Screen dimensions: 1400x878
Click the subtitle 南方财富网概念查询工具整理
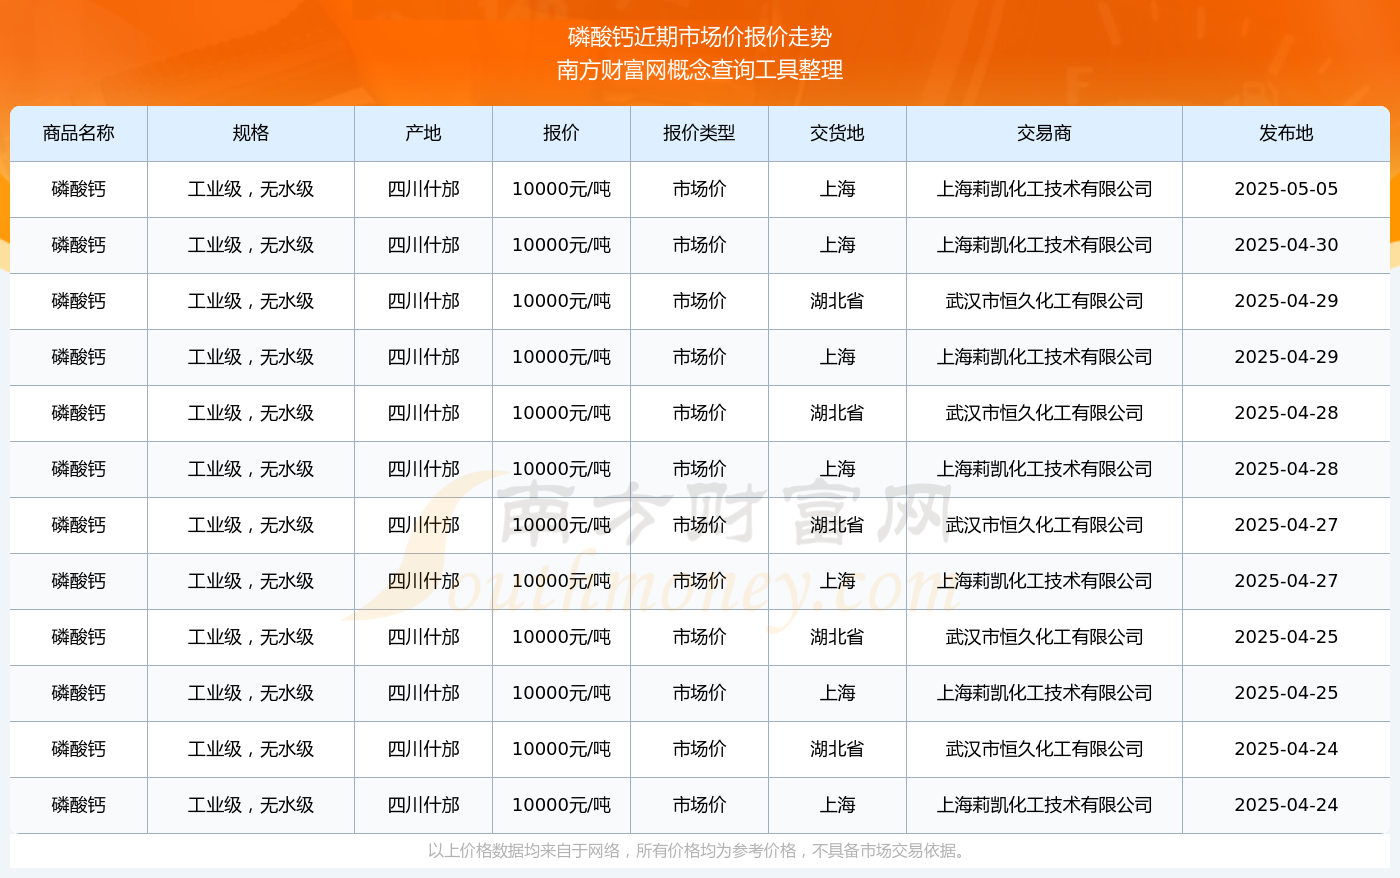click(x=700, y=70)
